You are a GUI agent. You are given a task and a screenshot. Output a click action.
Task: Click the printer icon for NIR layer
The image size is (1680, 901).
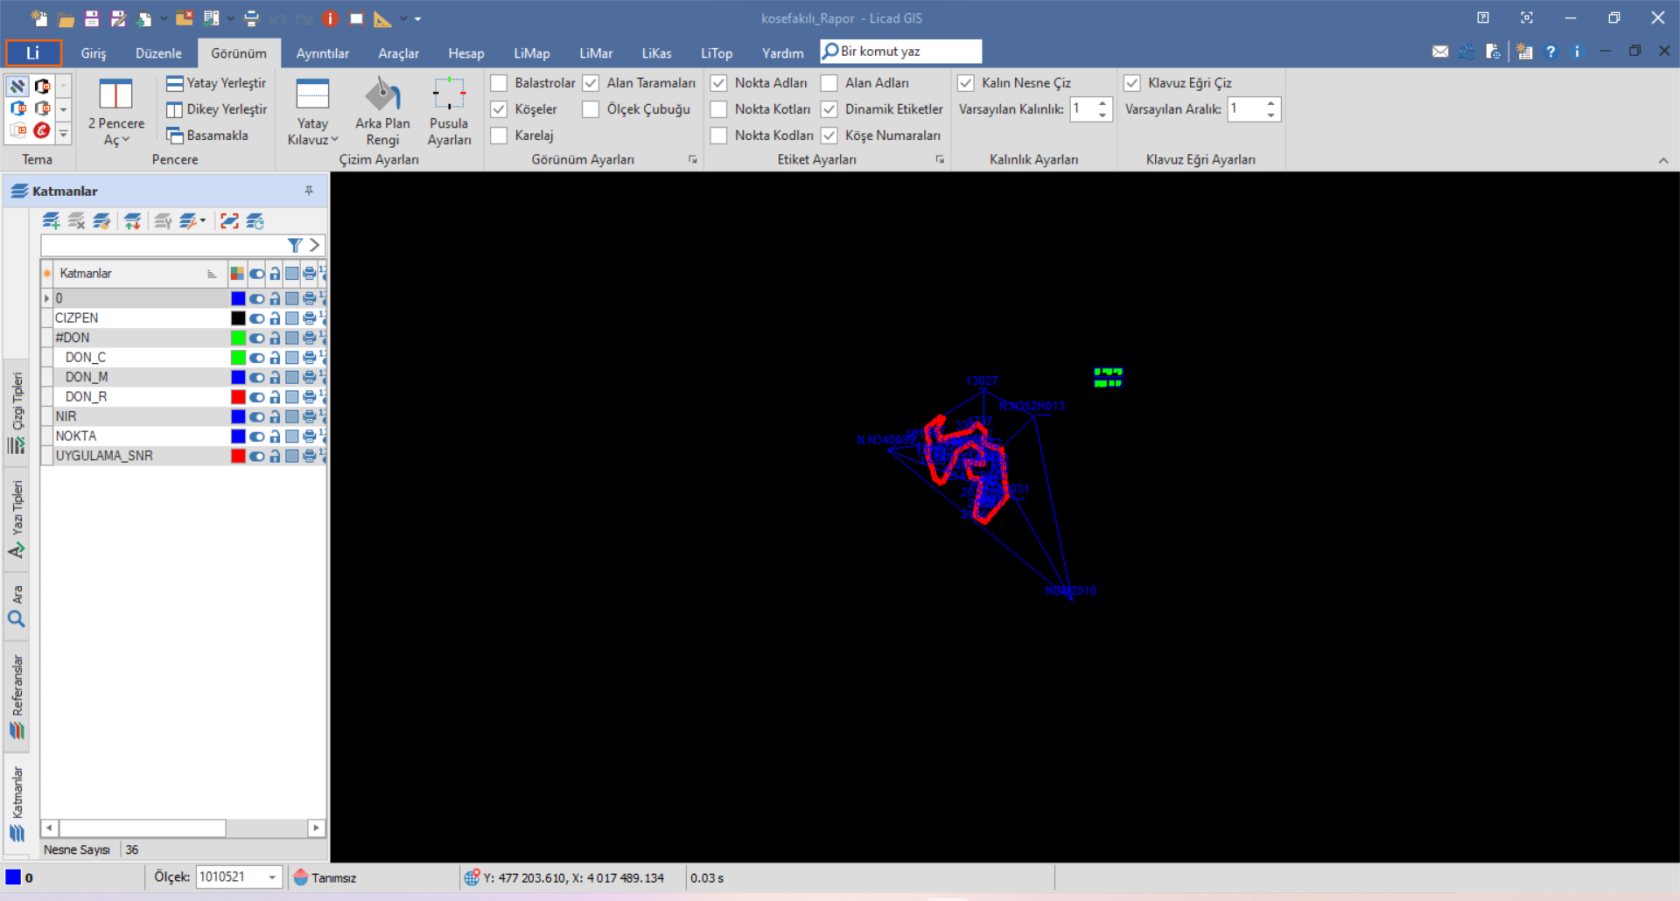pos(309,416)
